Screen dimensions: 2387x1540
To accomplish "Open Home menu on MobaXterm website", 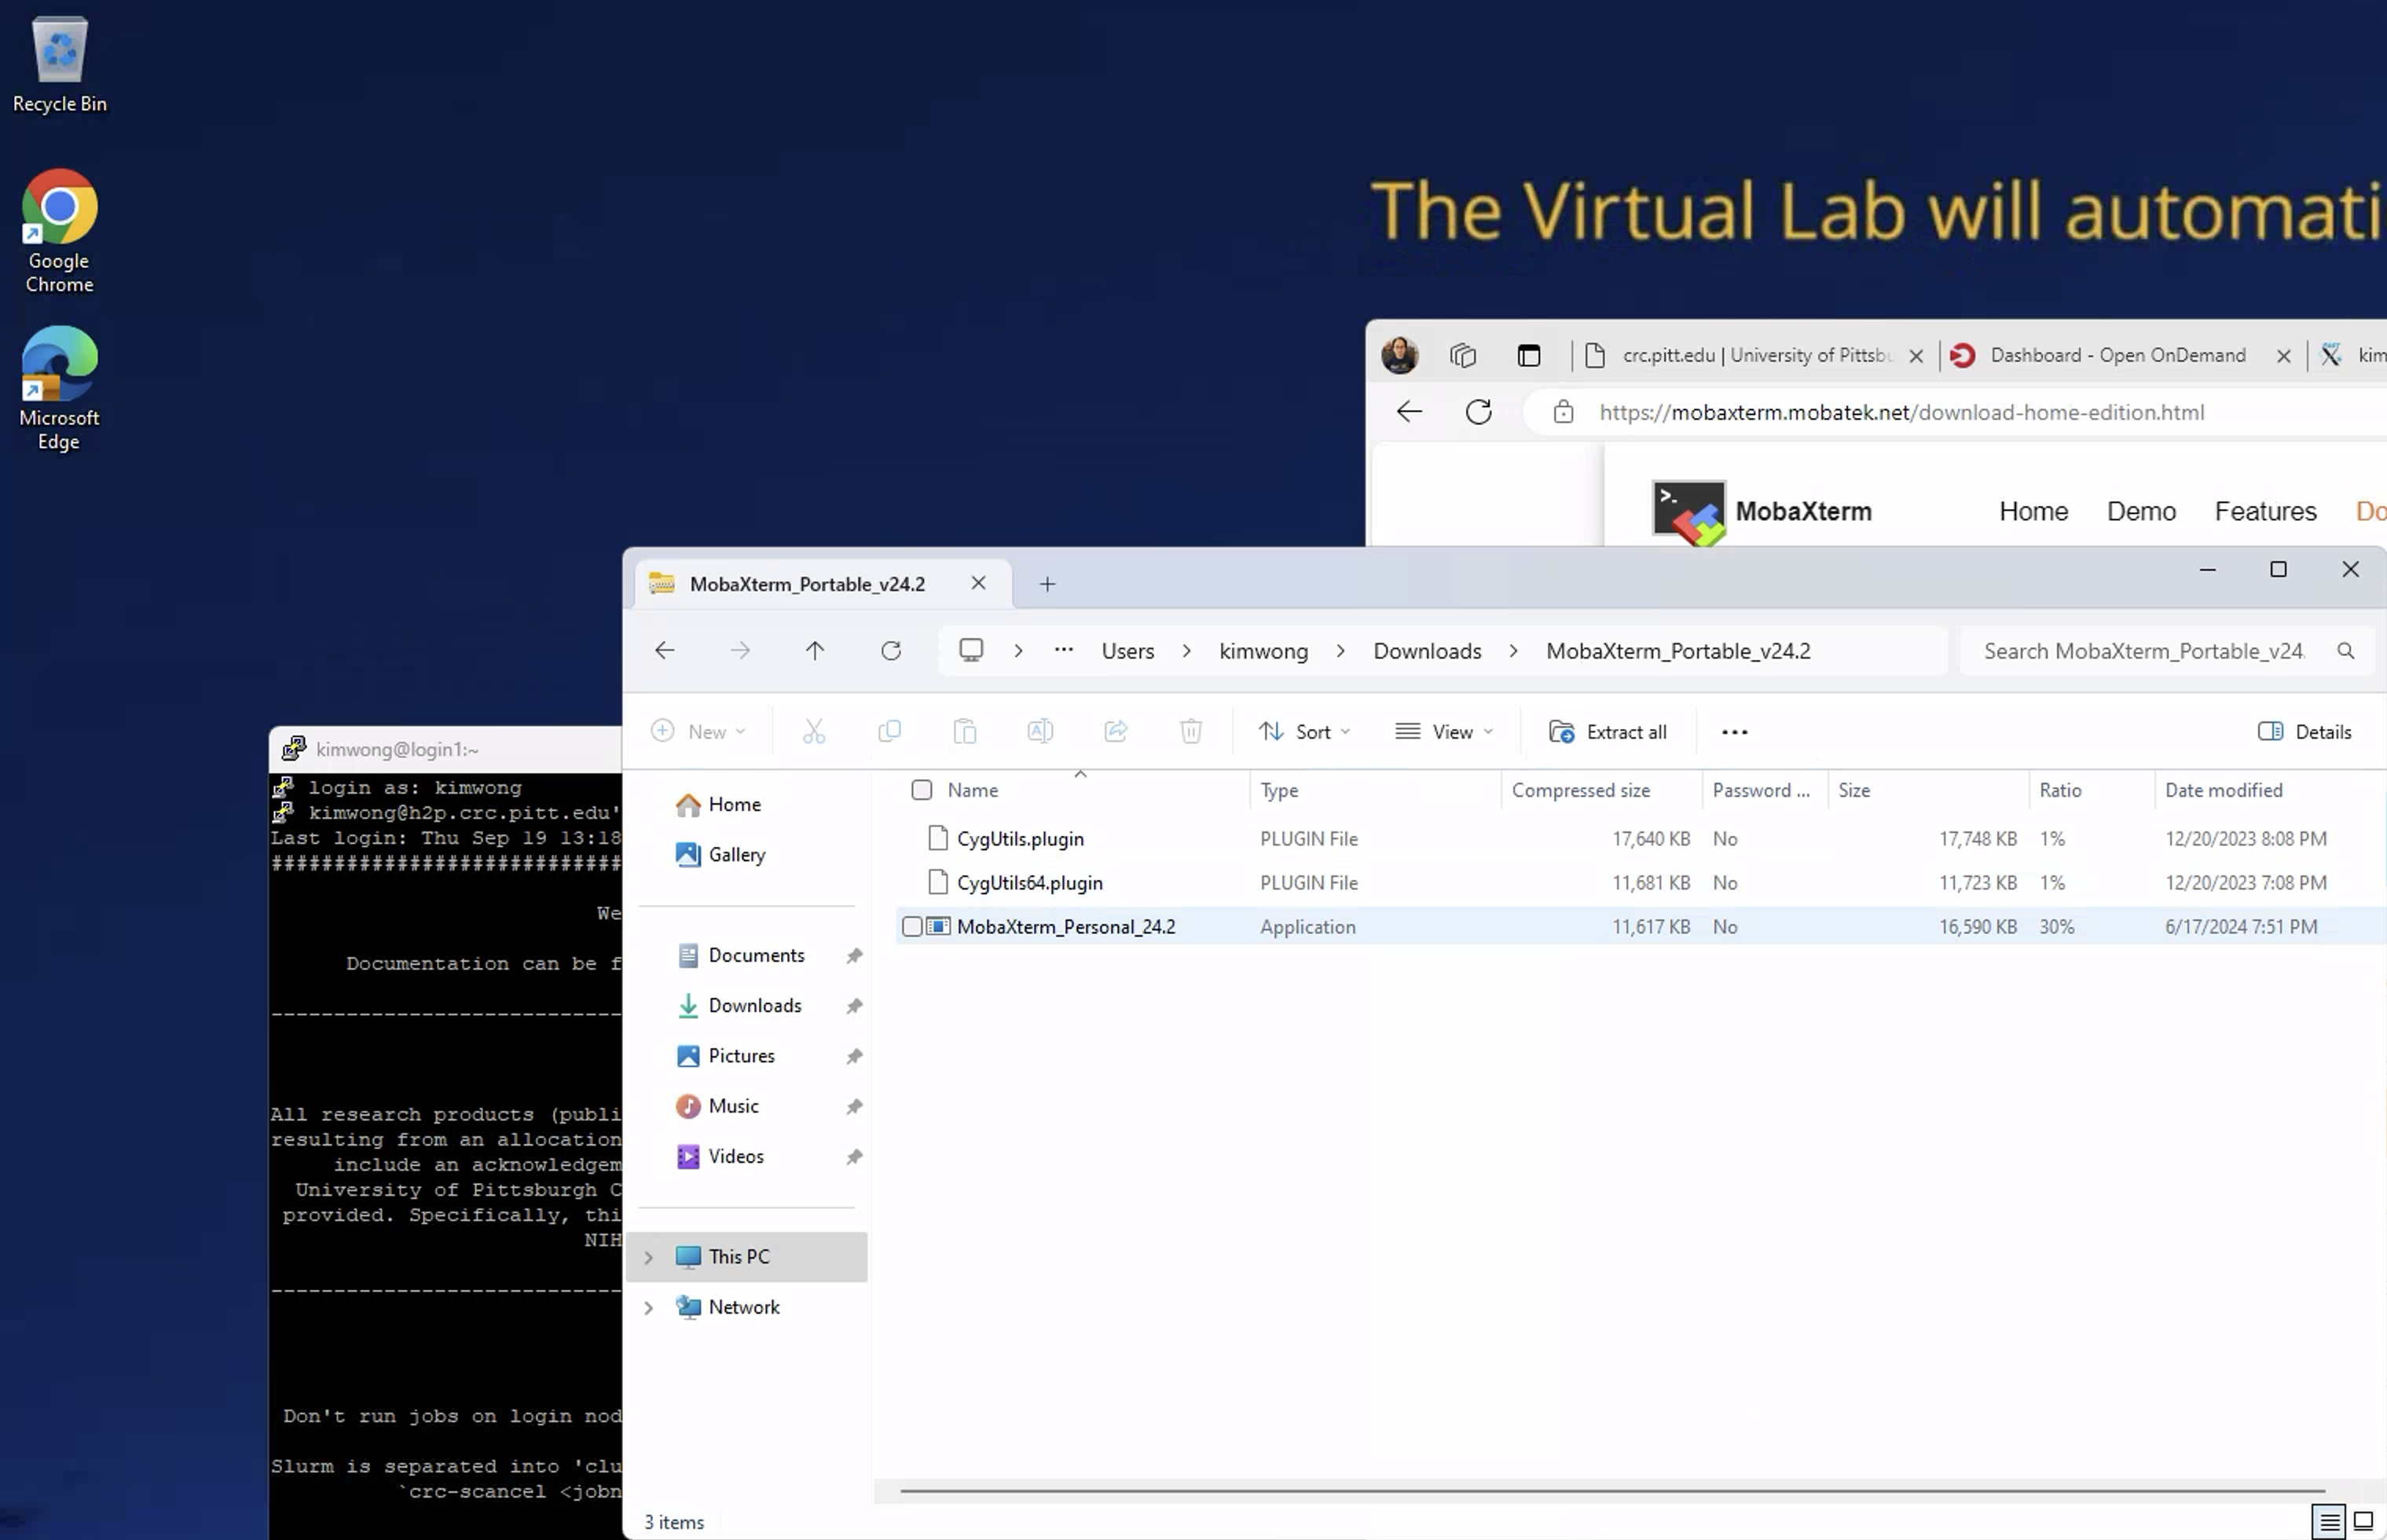I will tap(2033, 511).
